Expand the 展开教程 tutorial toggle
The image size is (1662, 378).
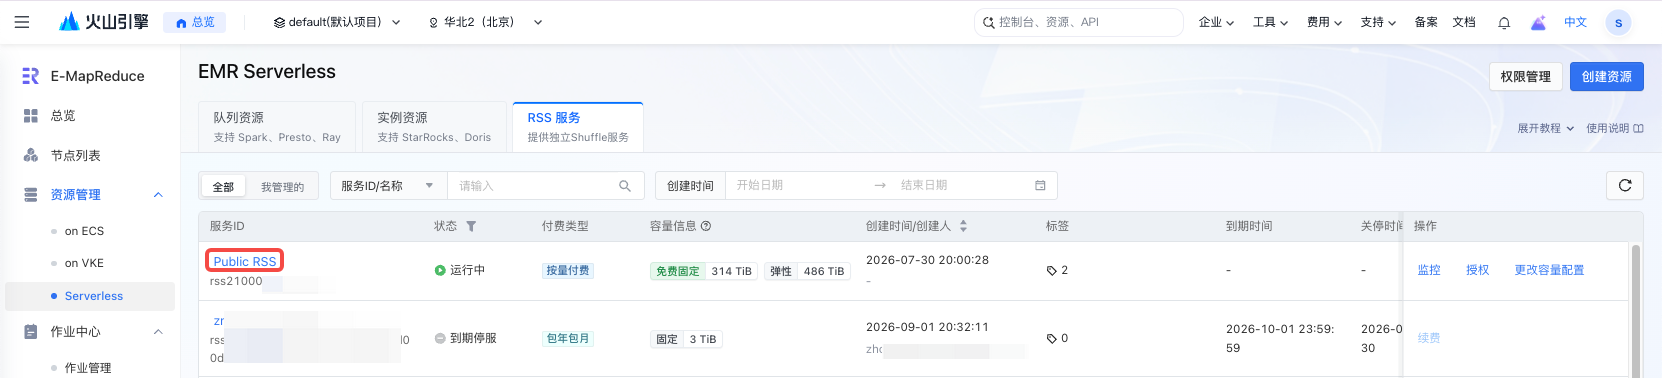[1546, 129]
